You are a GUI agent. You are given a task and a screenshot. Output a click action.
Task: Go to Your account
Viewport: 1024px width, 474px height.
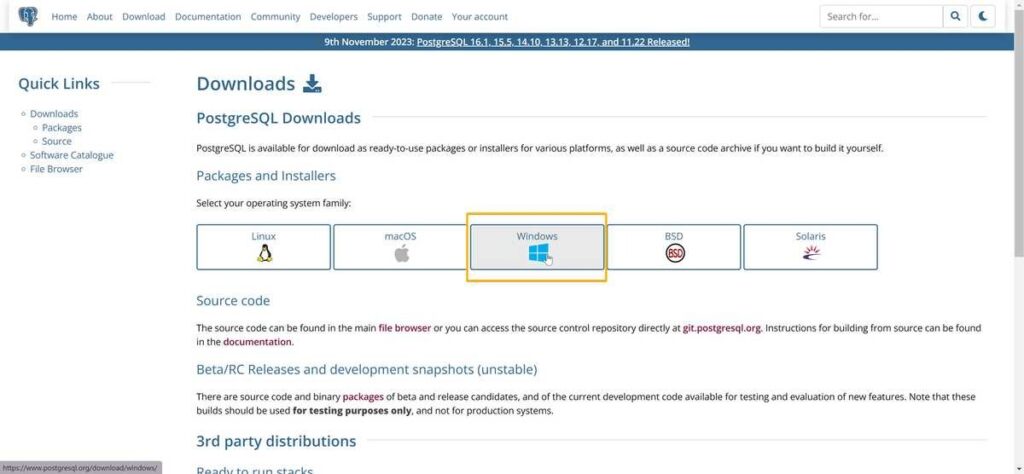pyautogui.click(x=479, y=16)
